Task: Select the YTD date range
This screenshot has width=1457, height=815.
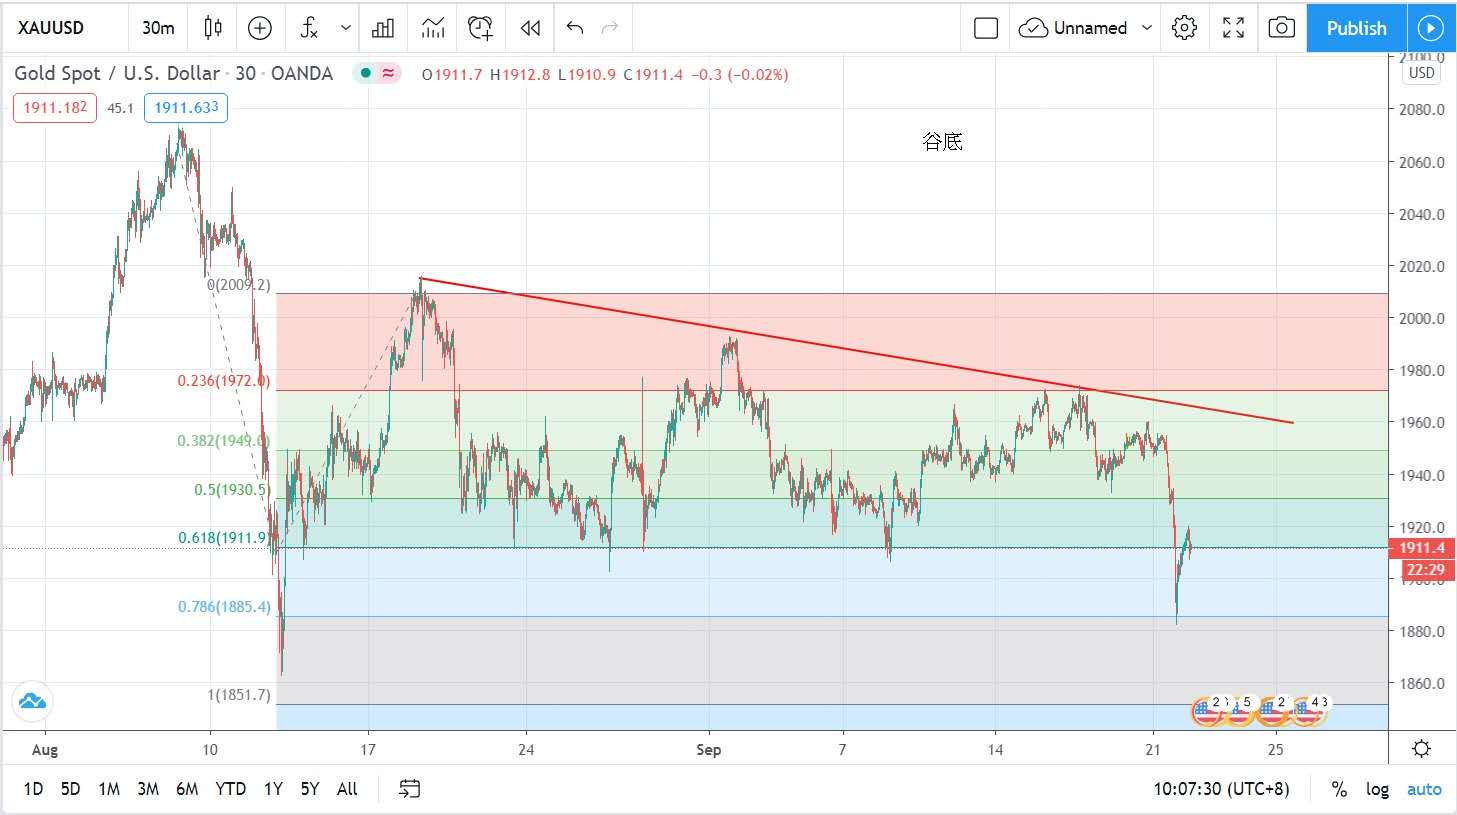Action: tap(230, 789)
